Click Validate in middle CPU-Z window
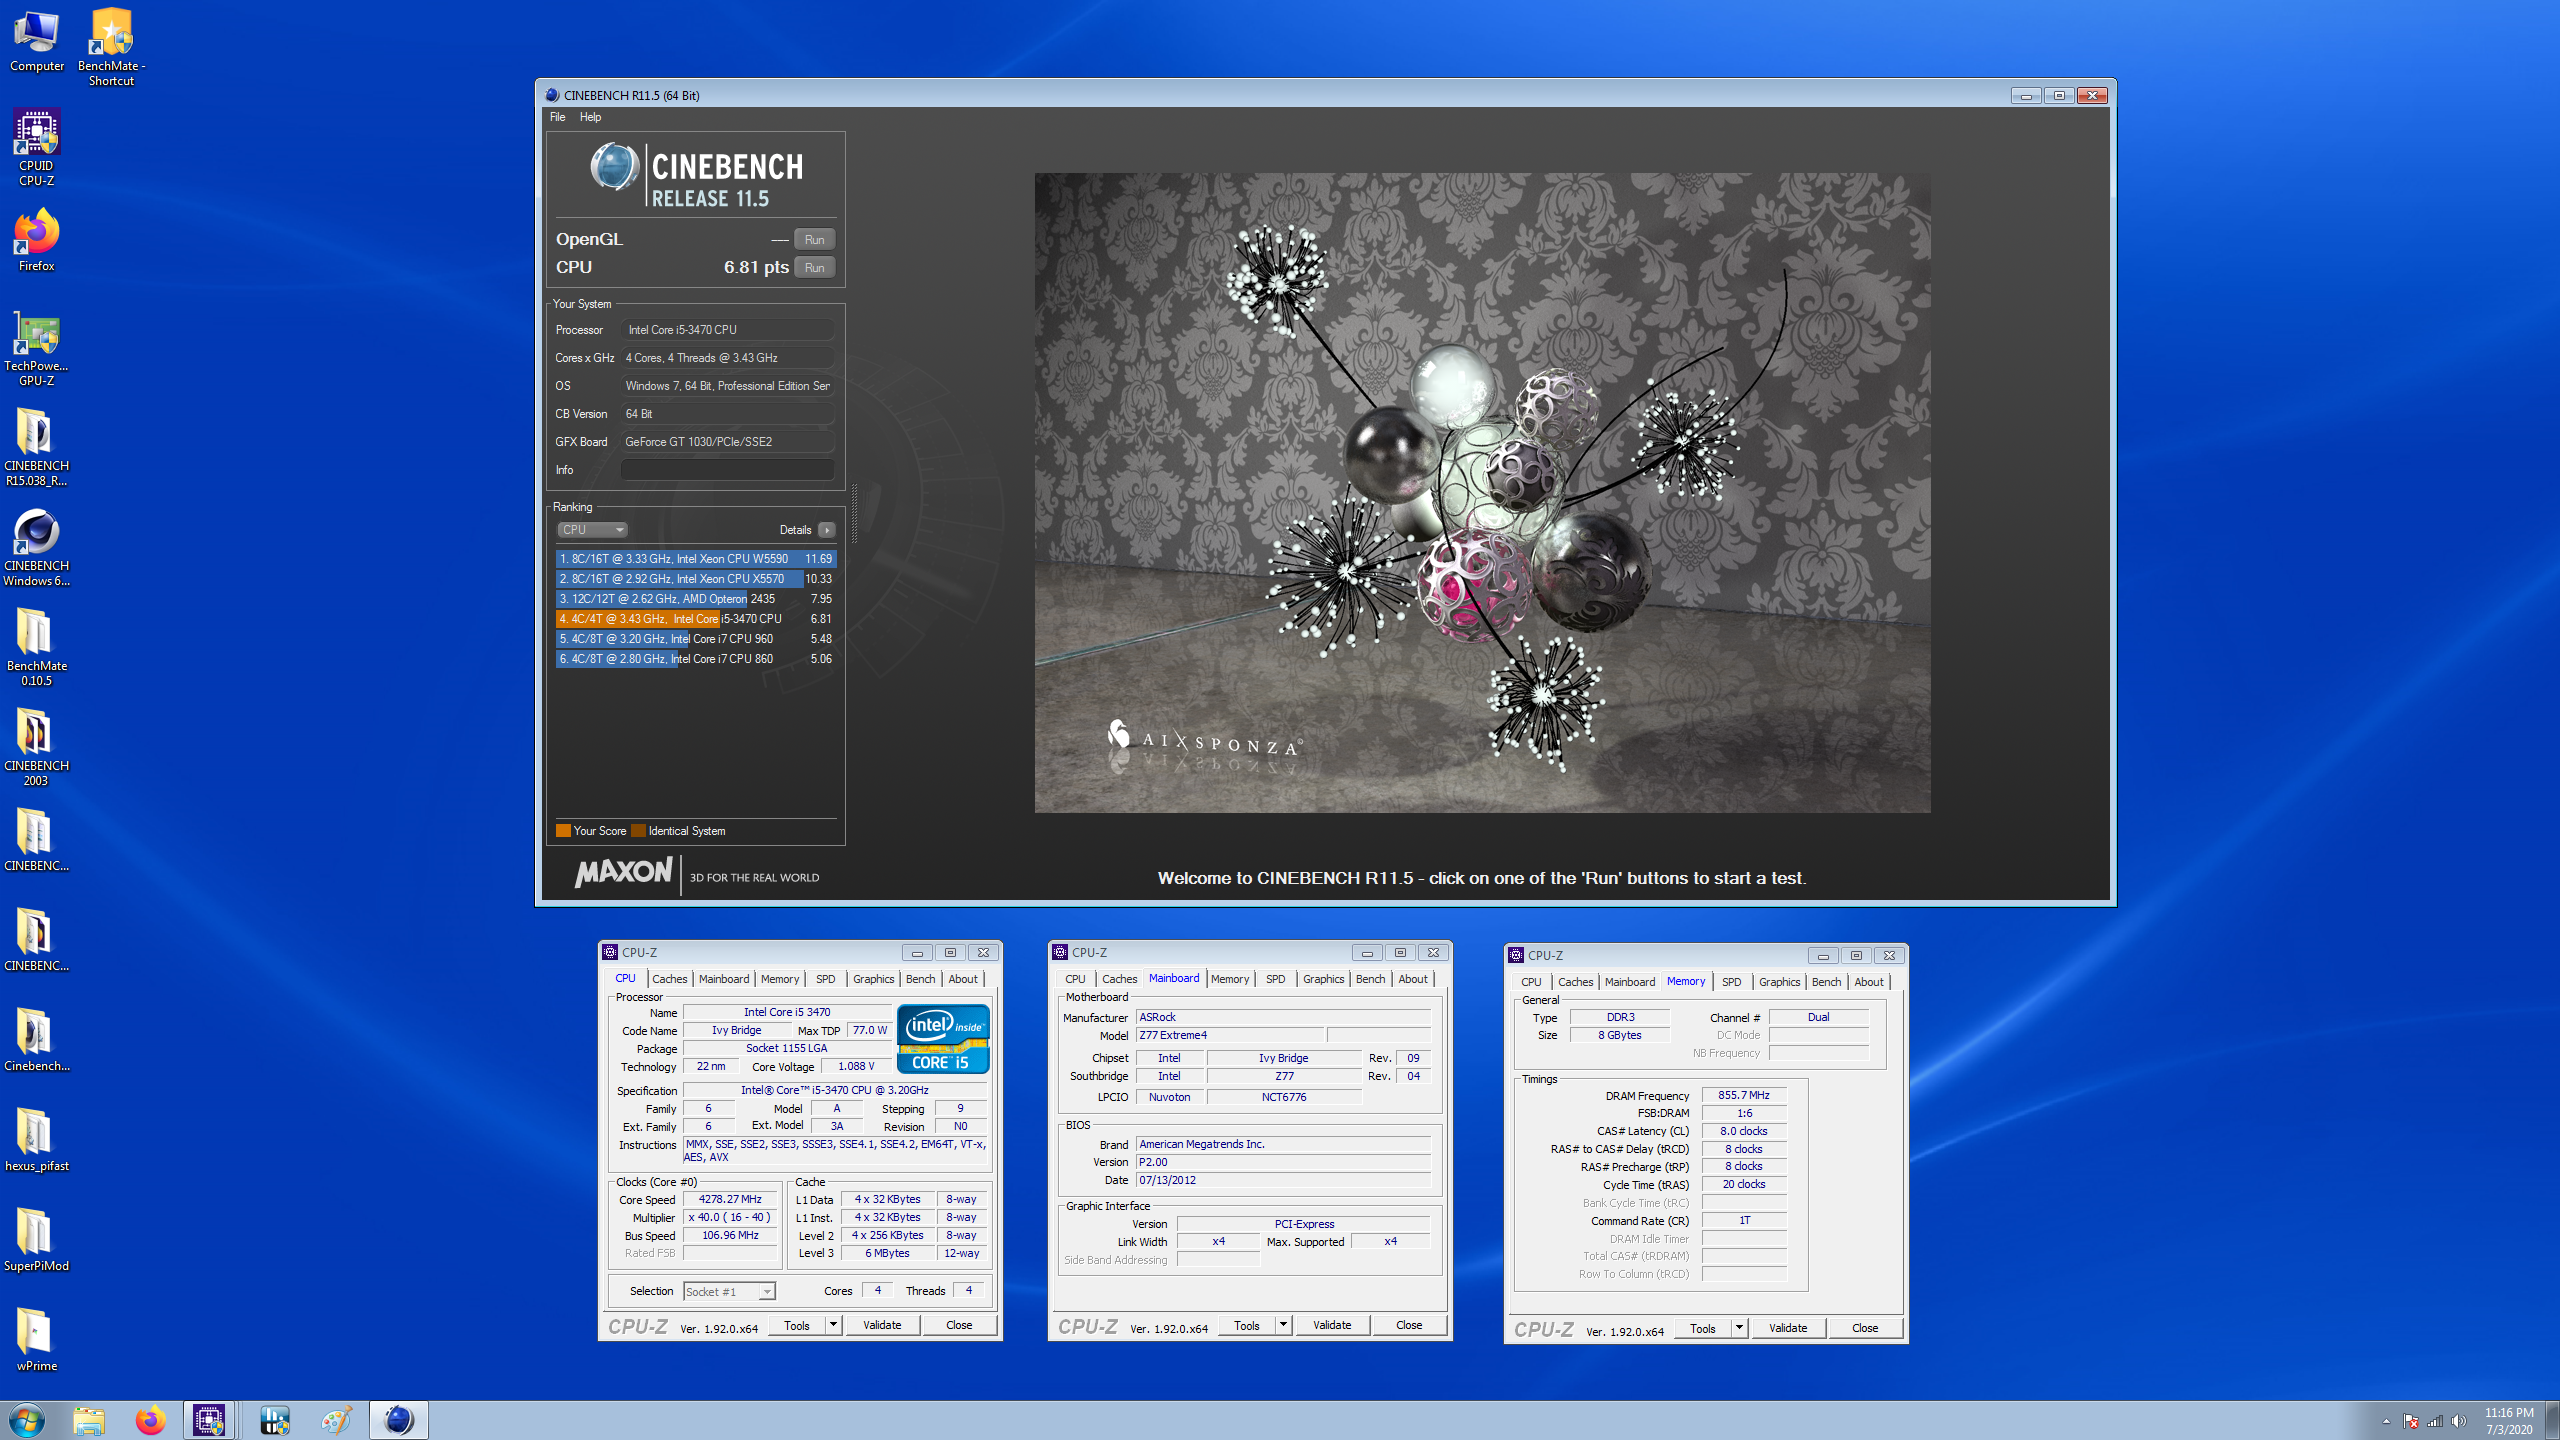2560x1440 pixels. (1332, 1325)
